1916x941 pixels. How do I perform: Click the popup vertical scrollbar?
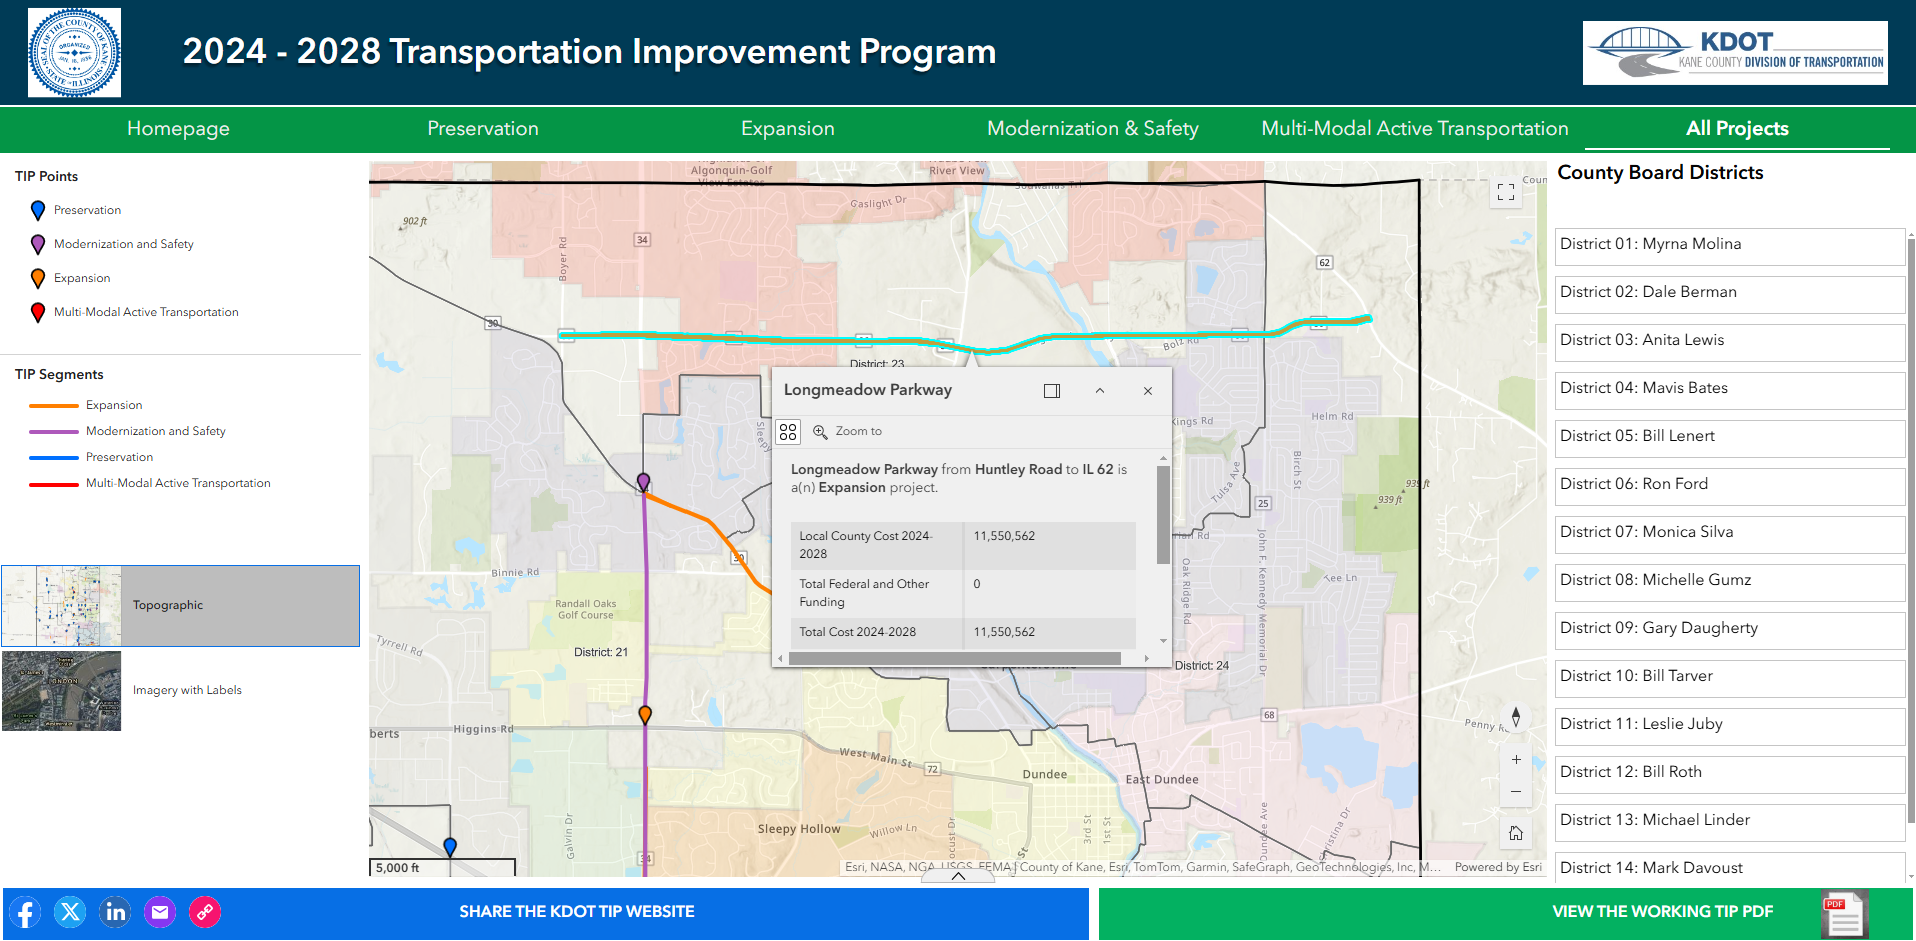1163,516
